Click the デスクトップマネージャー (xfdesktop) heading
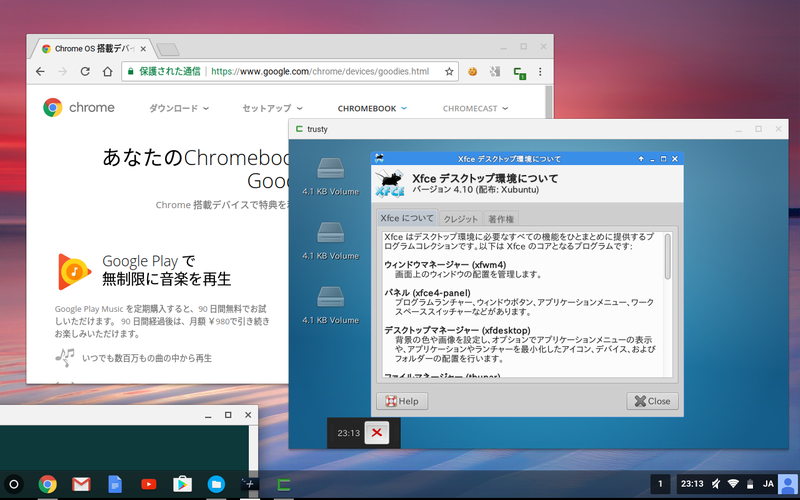 coord(457,330)
